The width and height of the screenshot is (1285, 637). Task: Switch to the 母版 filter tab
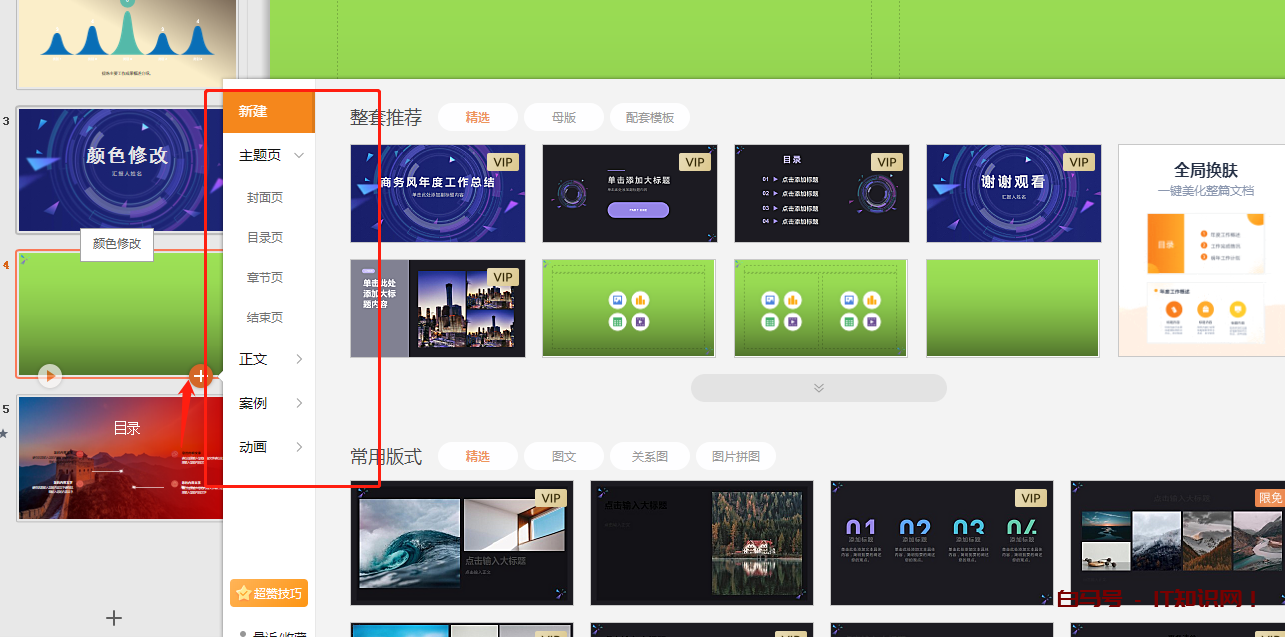pos(564,117)
